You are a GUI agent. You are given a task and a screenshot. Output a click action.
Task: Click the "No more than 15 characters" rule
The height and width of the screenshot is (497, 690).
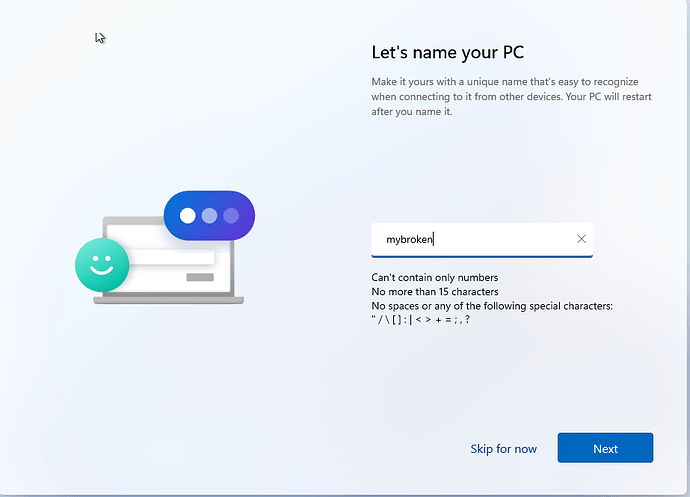[434, 292]
